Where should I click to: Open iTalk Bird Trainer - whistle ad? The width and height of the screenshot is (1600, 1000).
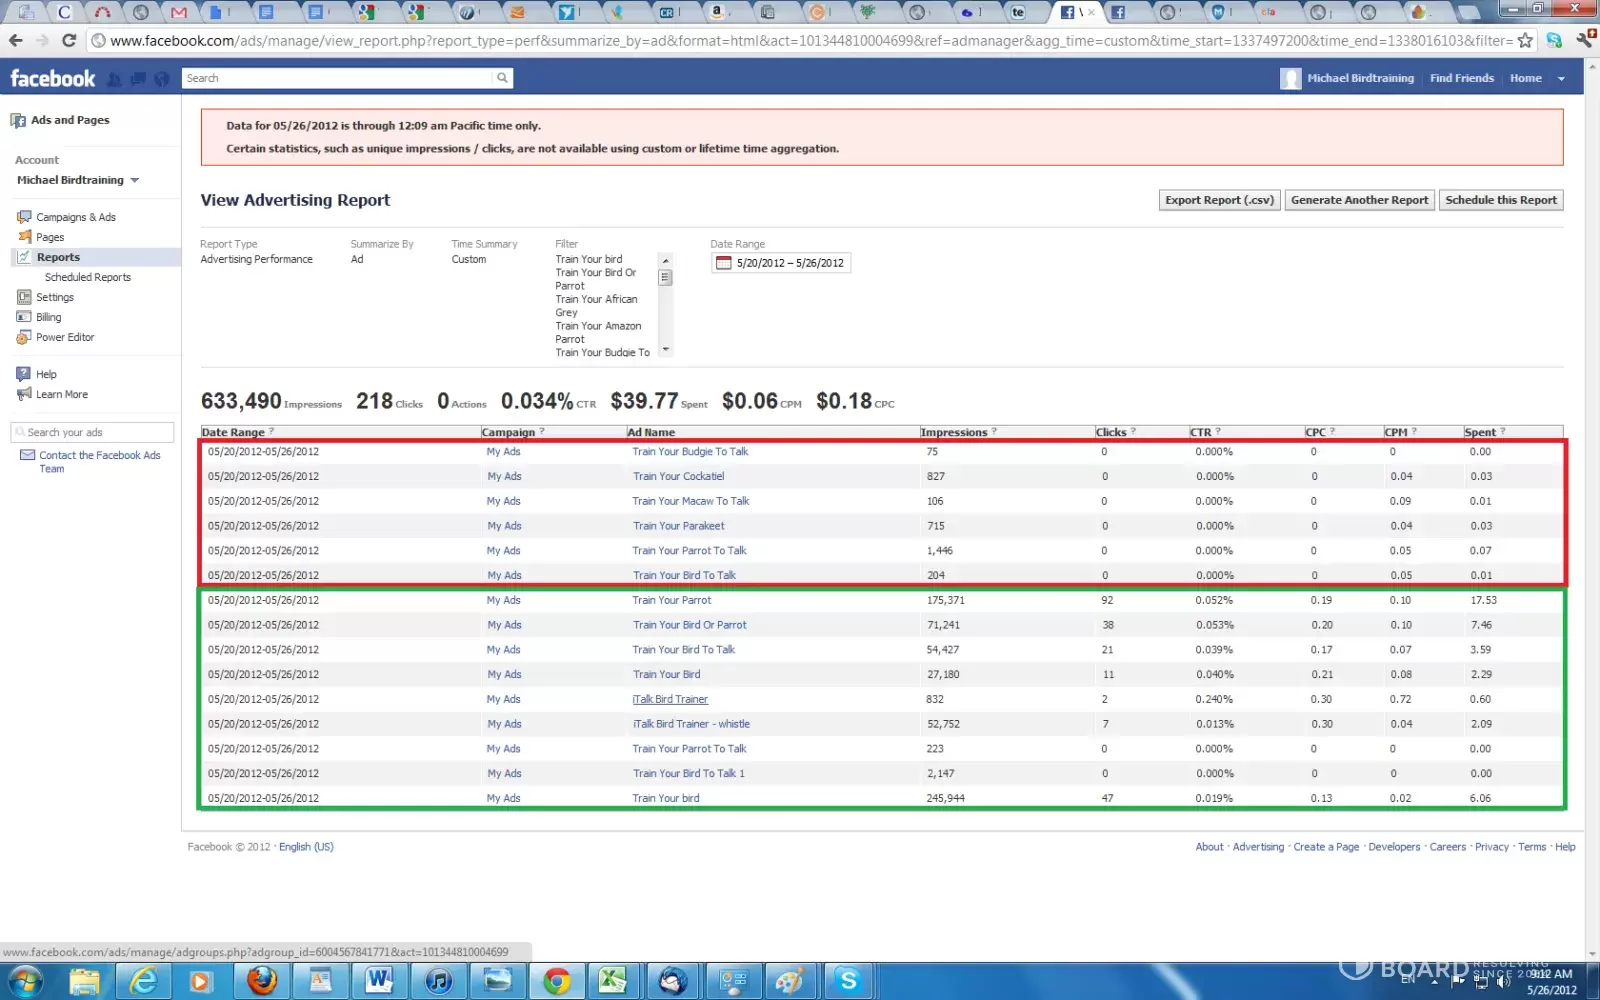(x=691, y=724)
